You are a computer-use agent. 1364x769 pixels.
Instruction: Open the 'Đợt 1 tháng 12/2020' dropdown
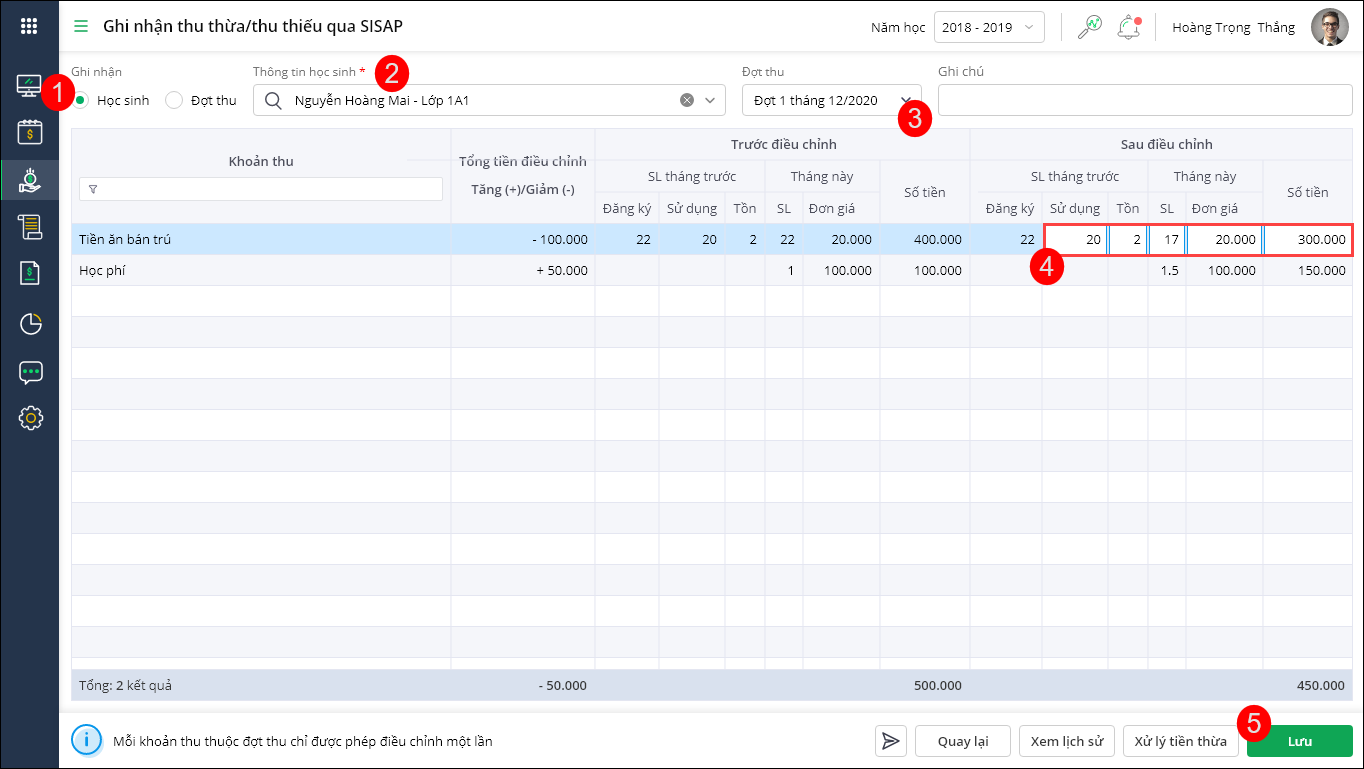[828, 100]
